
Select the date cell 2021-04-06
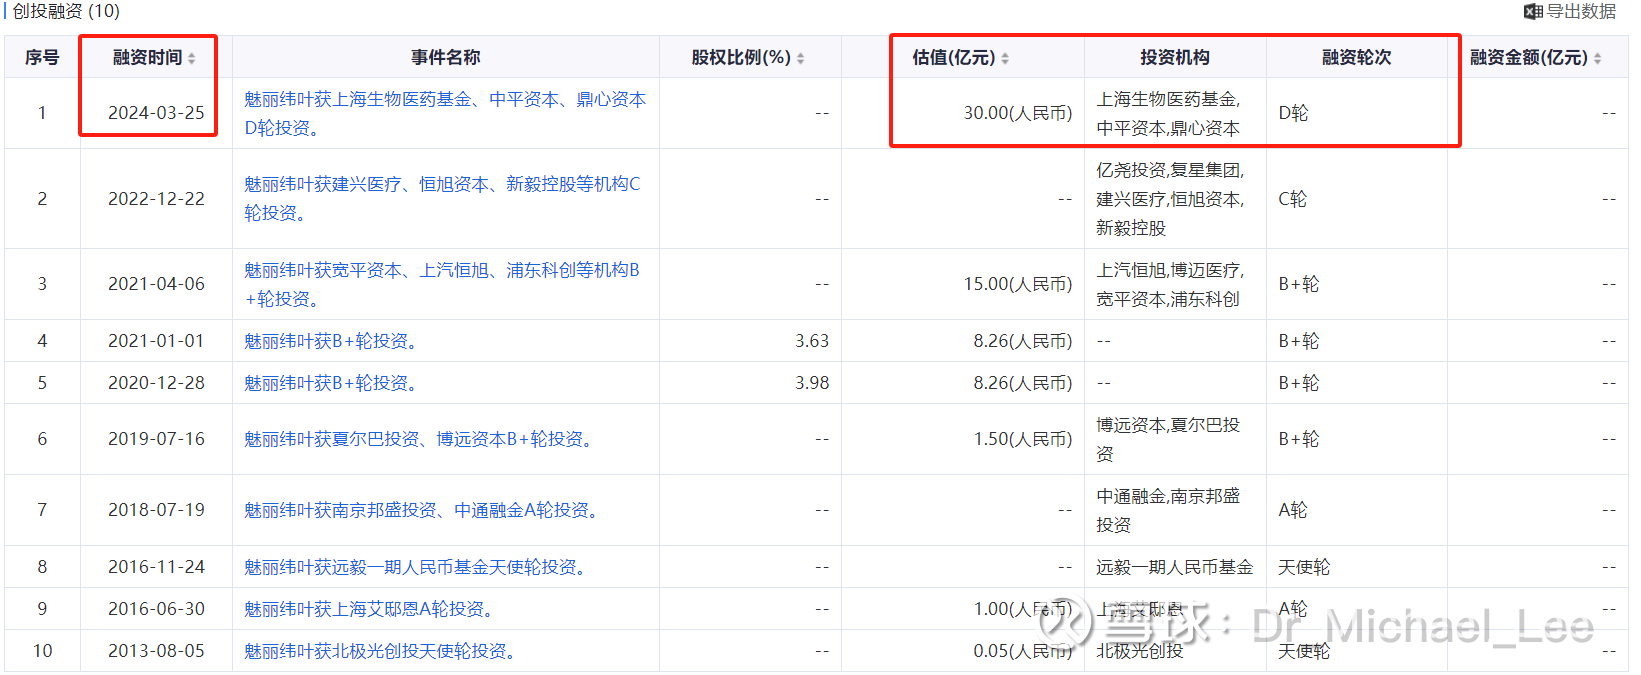[156, 284]
